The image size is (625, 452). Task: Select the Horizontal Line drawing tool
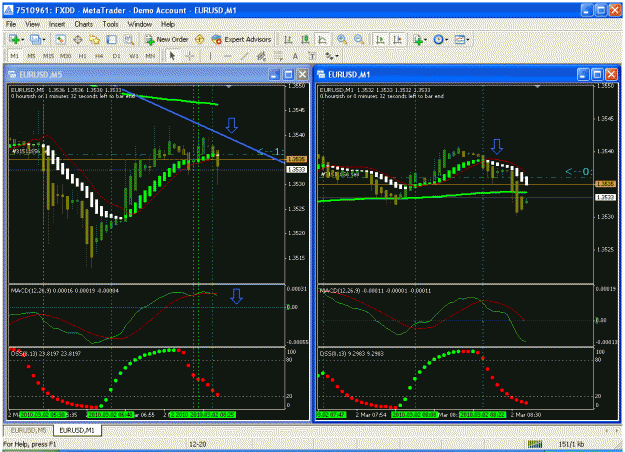tap(228, 56)
